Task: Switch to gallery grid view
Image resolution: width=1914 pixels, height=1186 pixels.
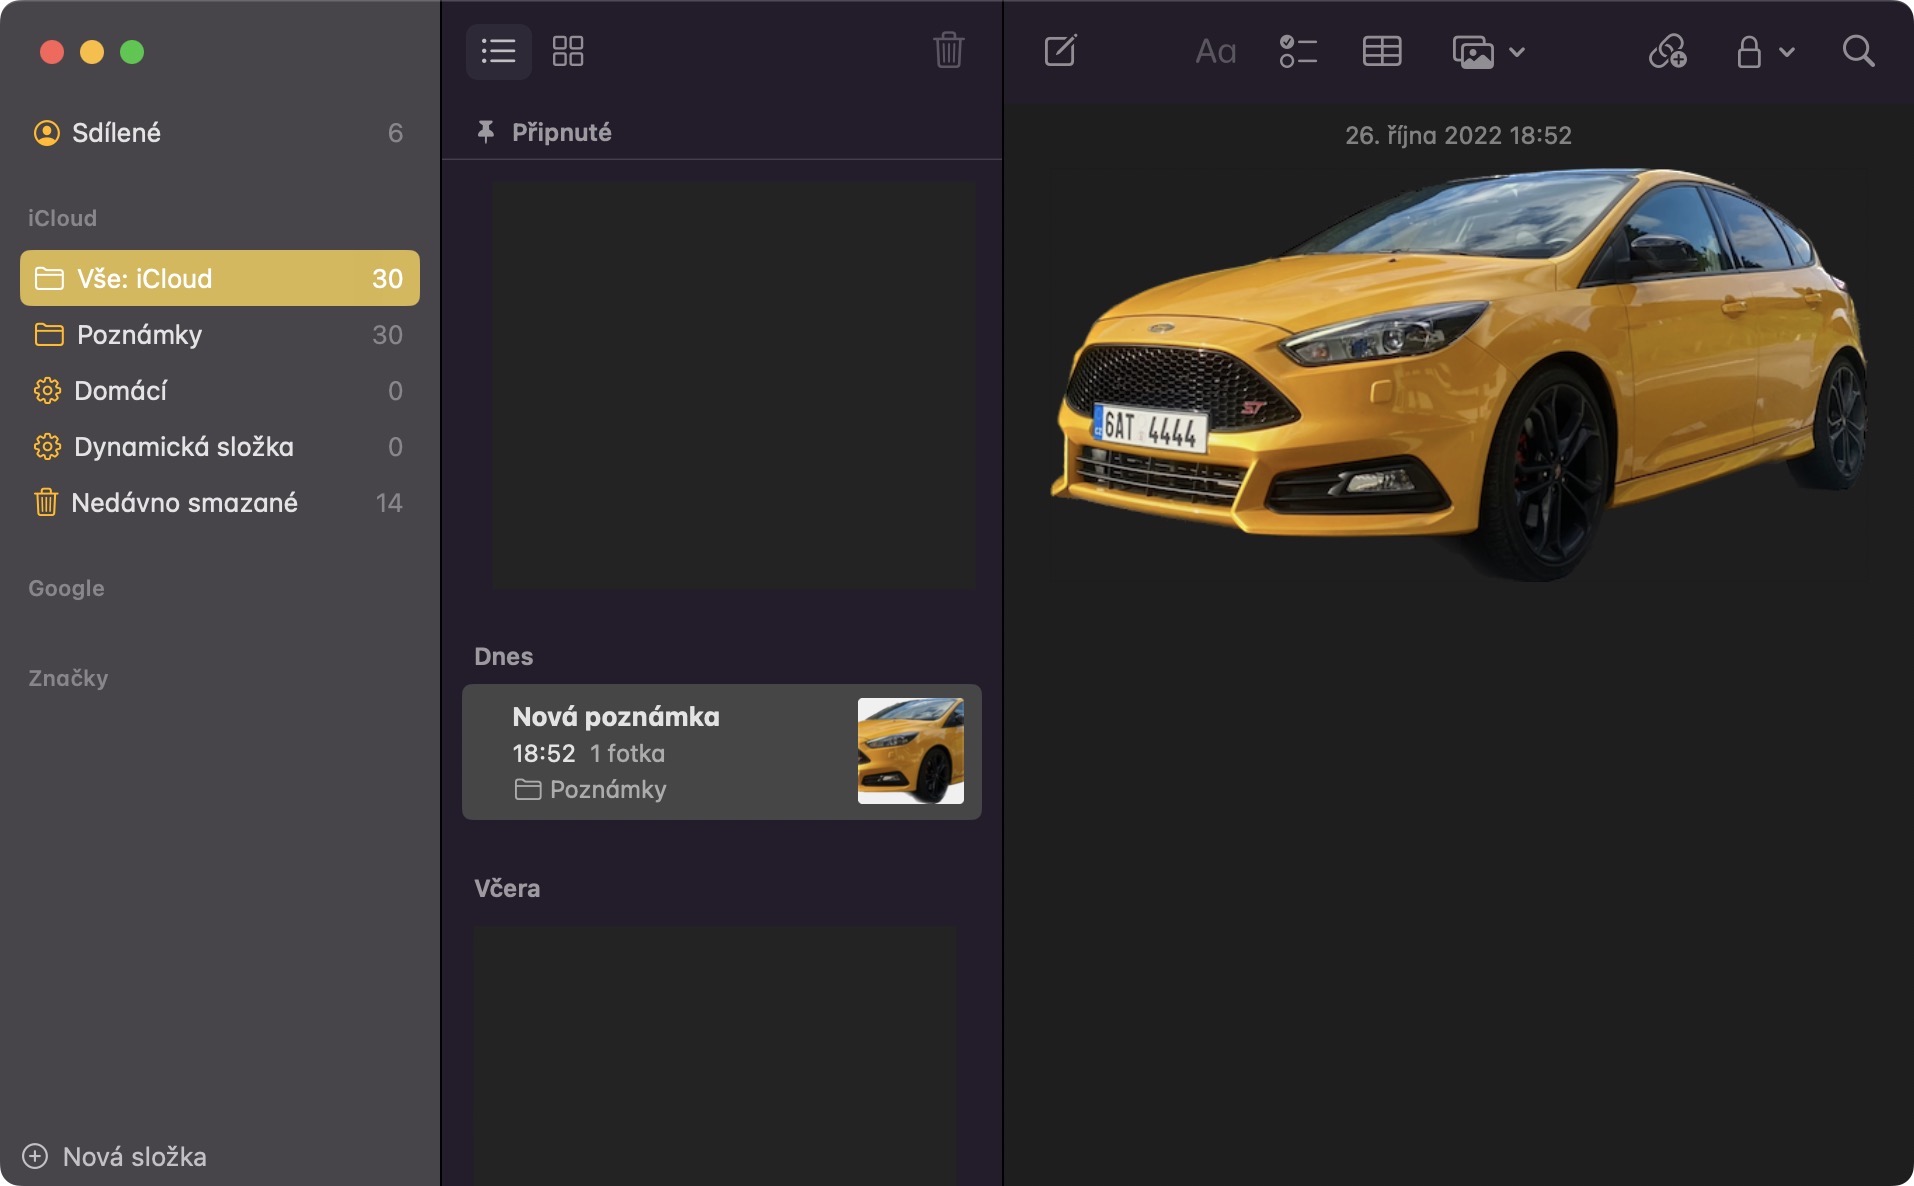Action: tap(568, 51)
